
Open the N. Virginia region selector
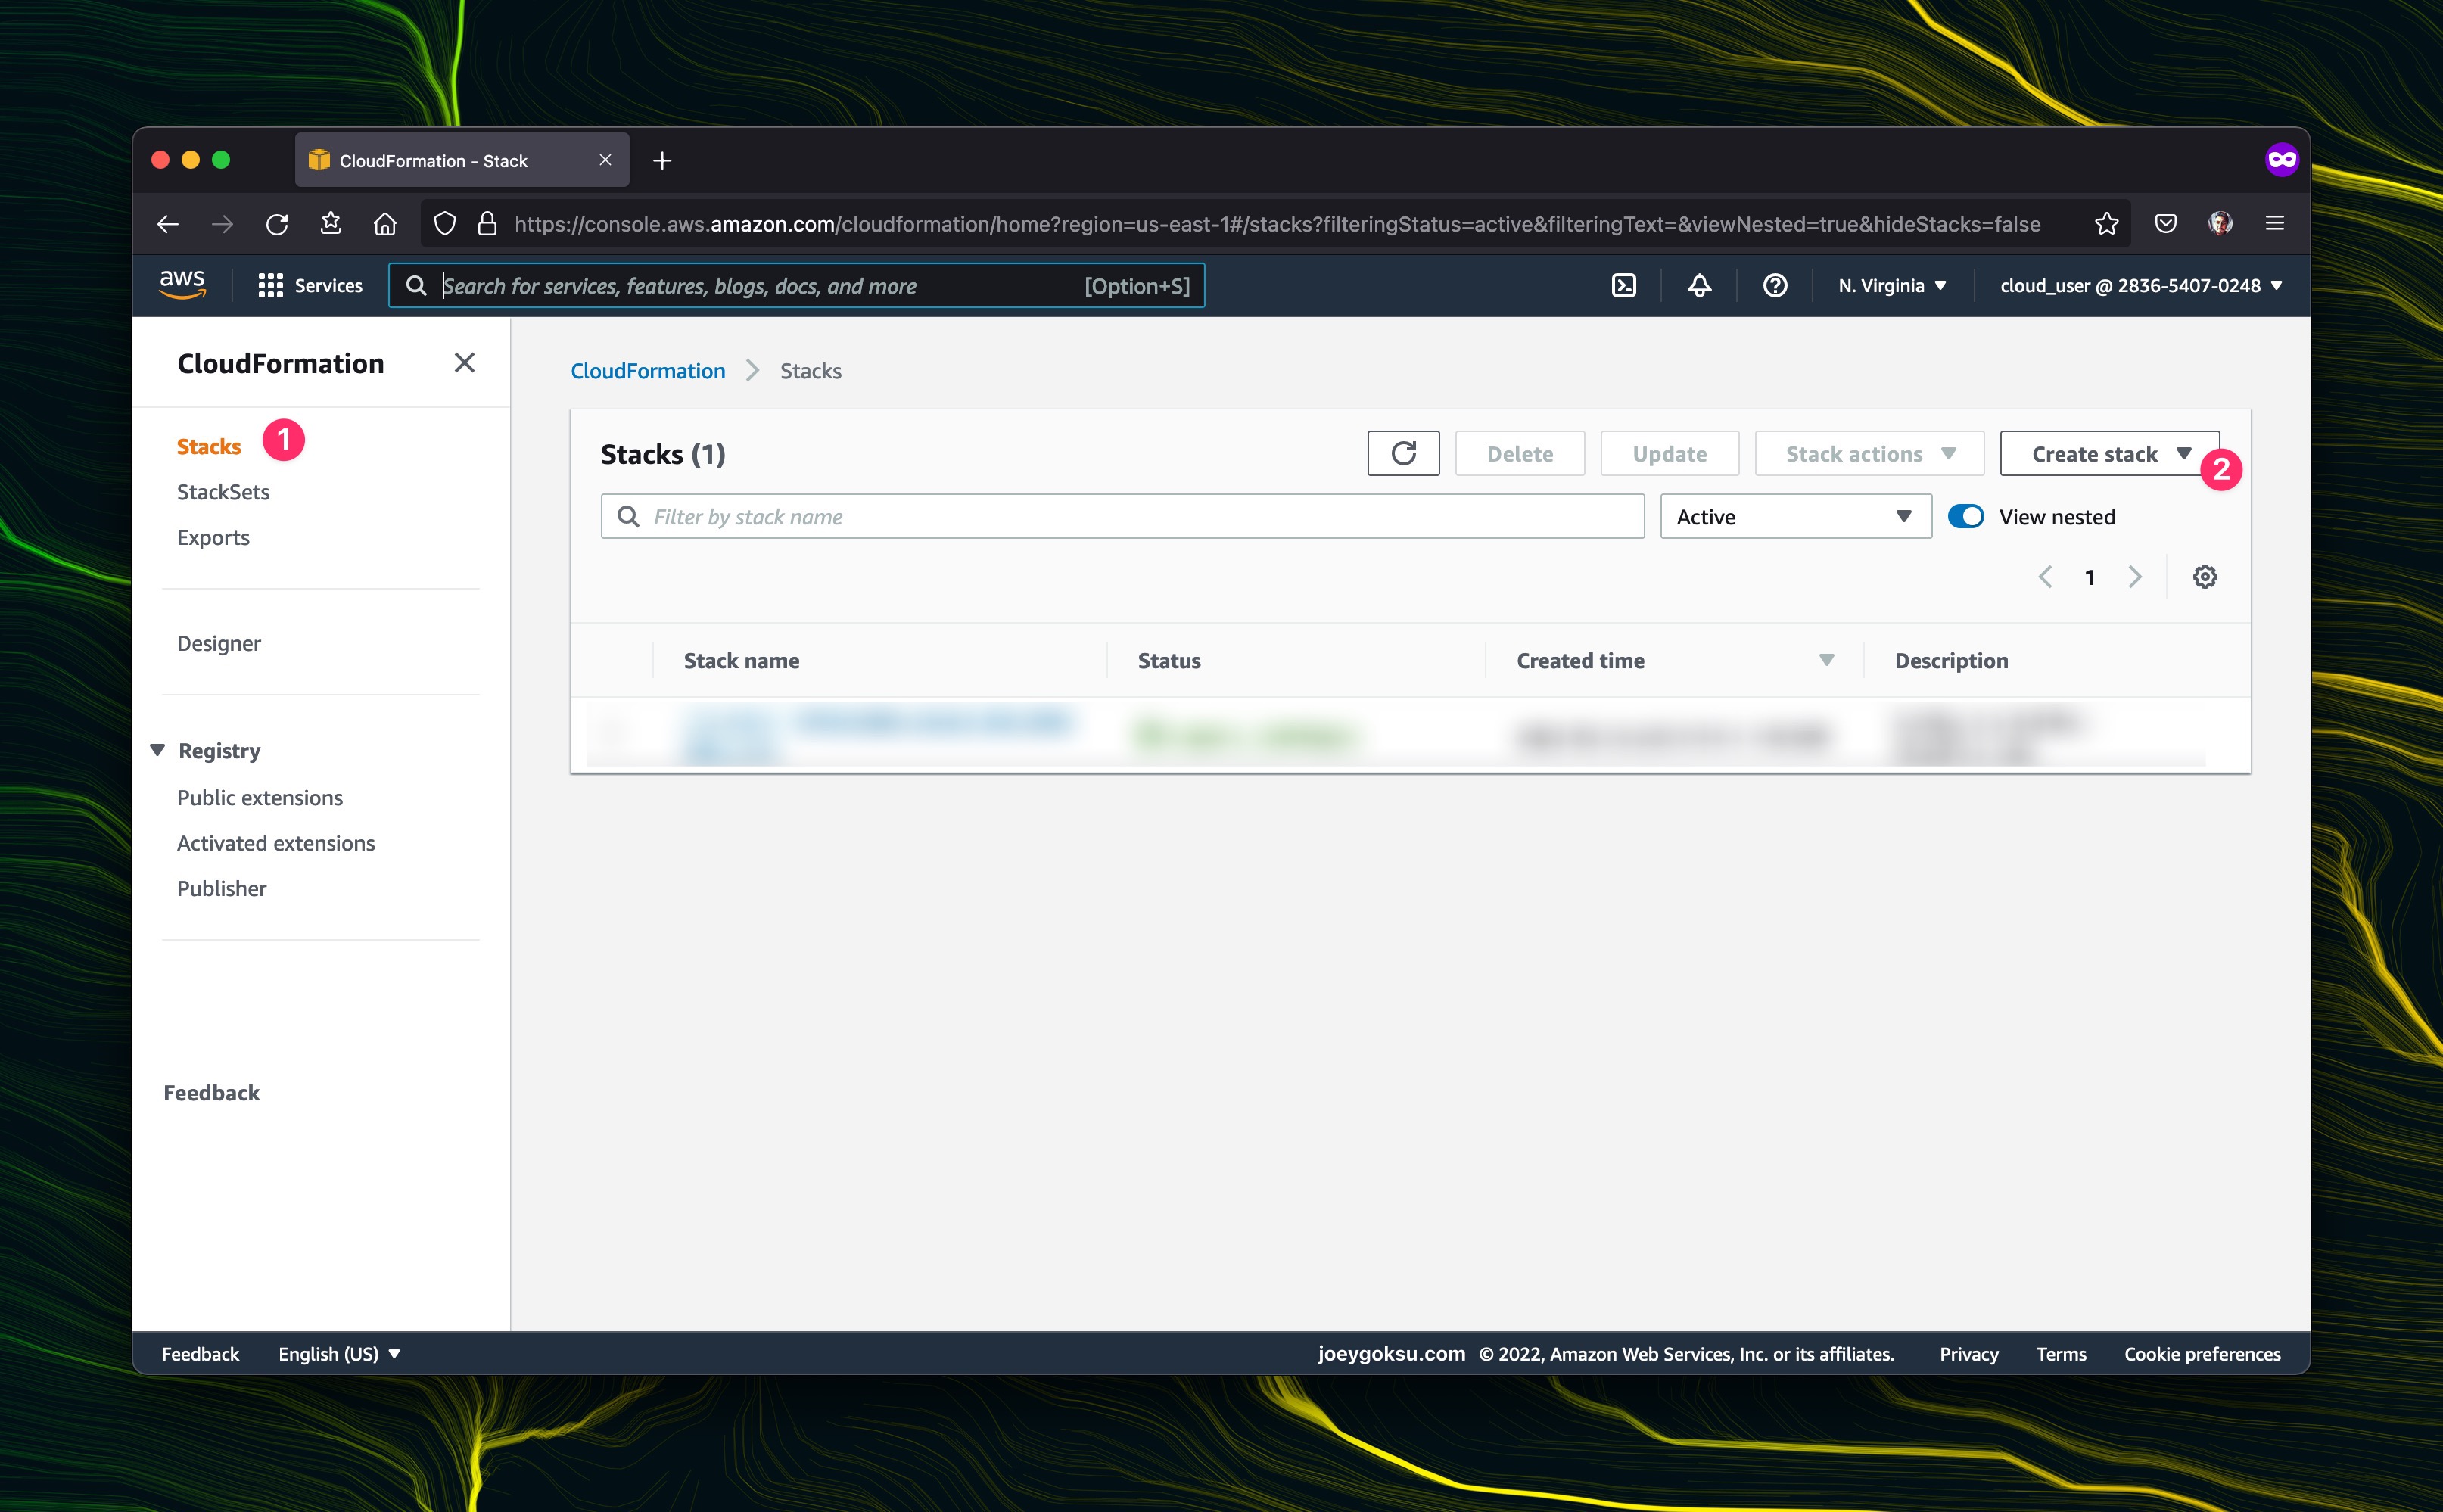point(1892,286)
